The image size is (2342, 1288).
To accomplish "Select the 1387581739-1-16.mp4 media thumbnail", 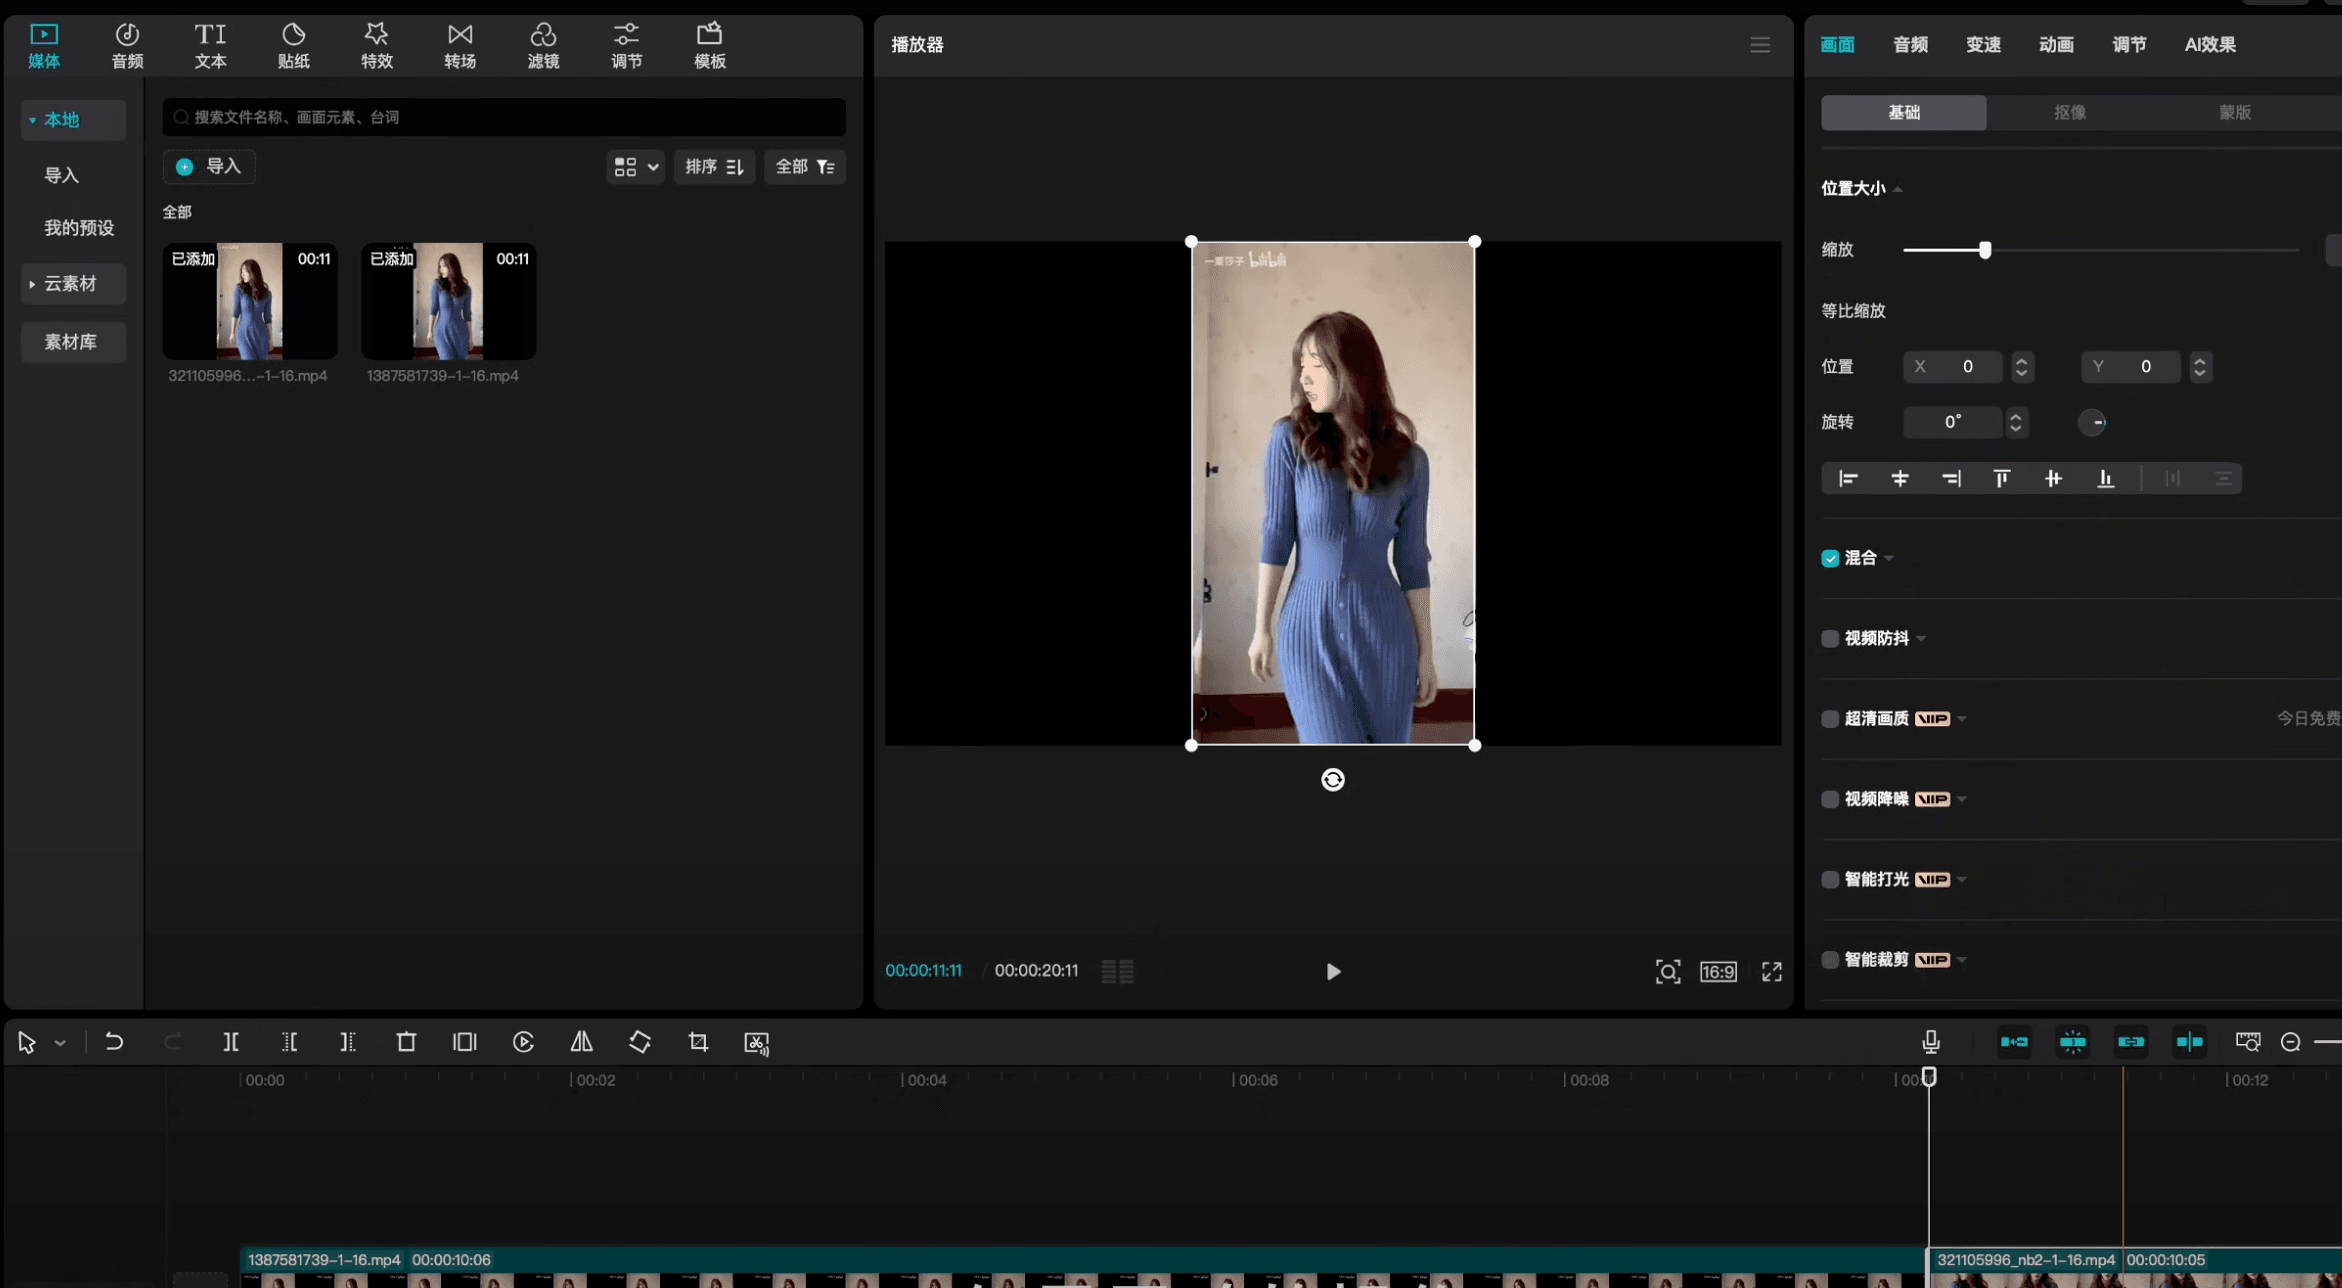I will pyautogui.click(x=447, y=300).
